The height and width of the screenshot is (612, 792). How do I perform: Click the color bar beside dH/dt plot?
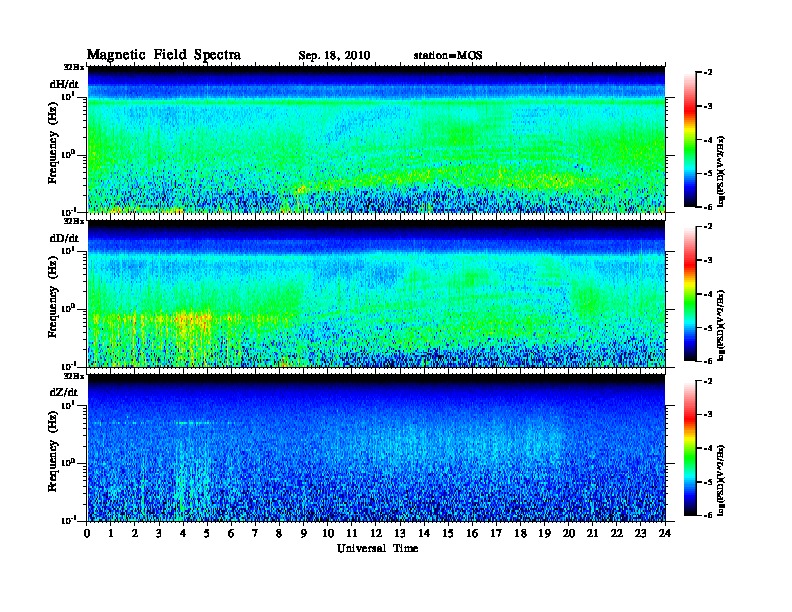click(x=690, y=139)
